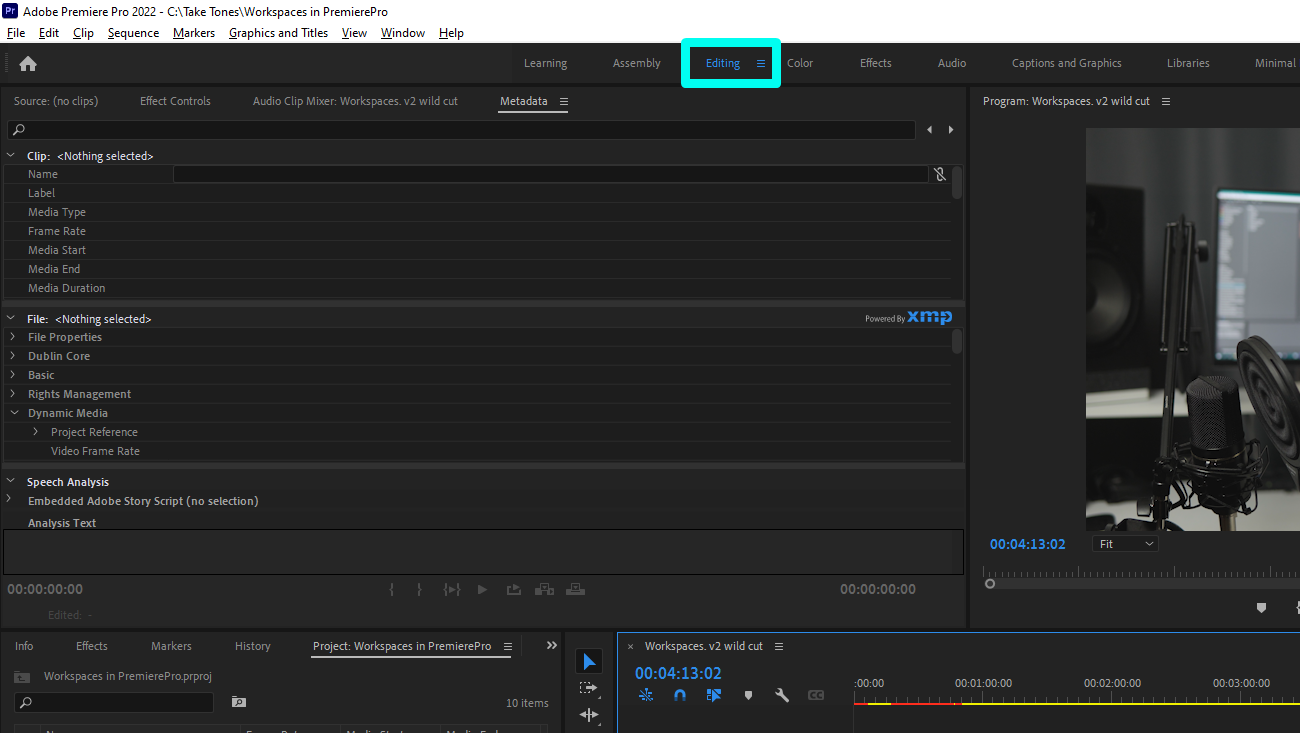This screenshot has width=1300, height=733.
Task: Pick the Track Select Forward tool
Action: pyautogui.click(x=589, y=688)
